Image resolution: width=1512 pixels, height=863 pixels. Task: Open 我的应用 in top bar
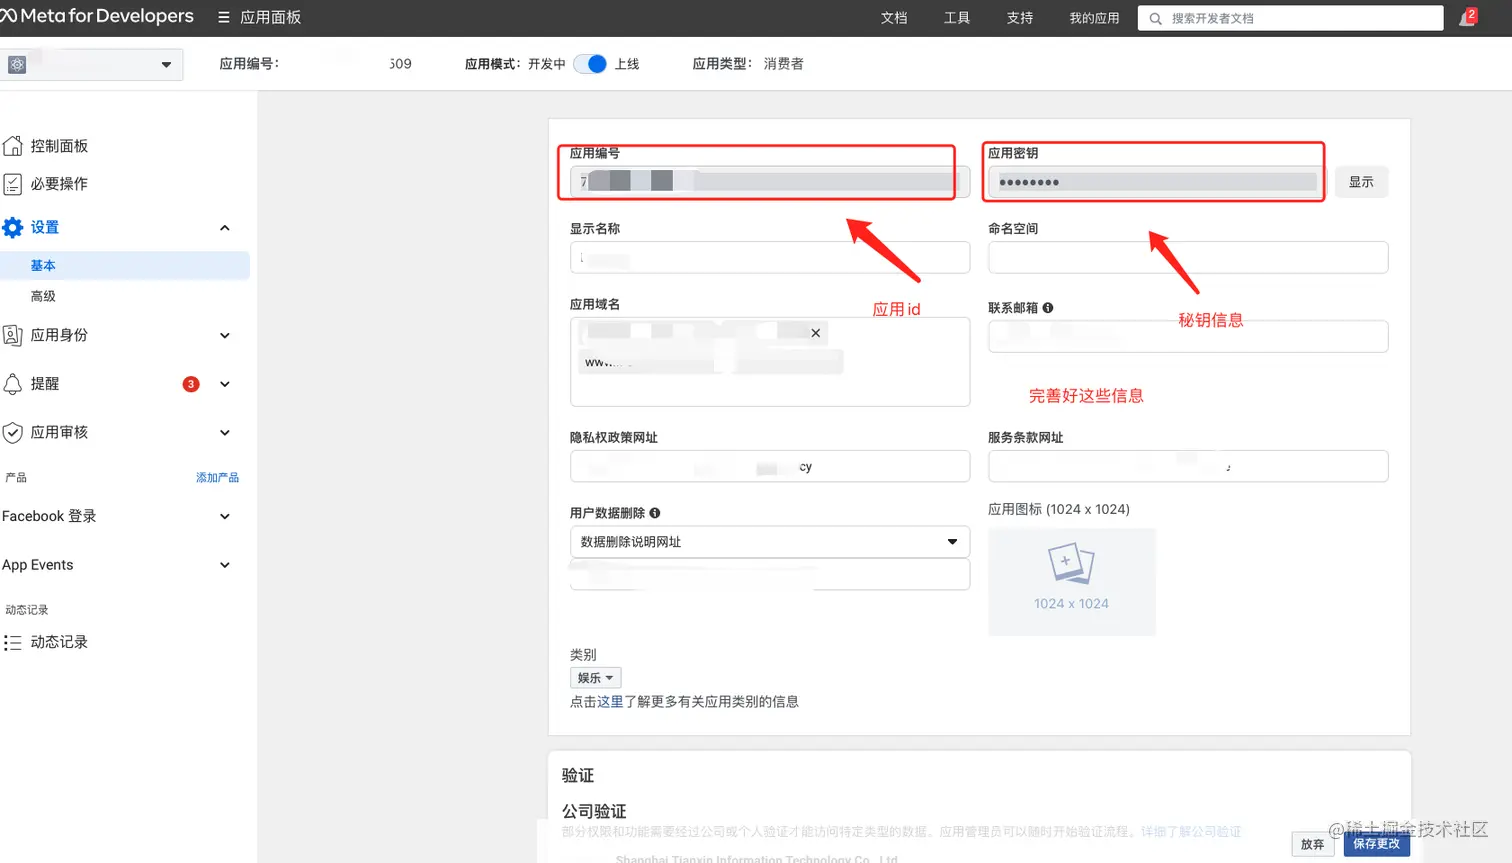point(1094,18)
